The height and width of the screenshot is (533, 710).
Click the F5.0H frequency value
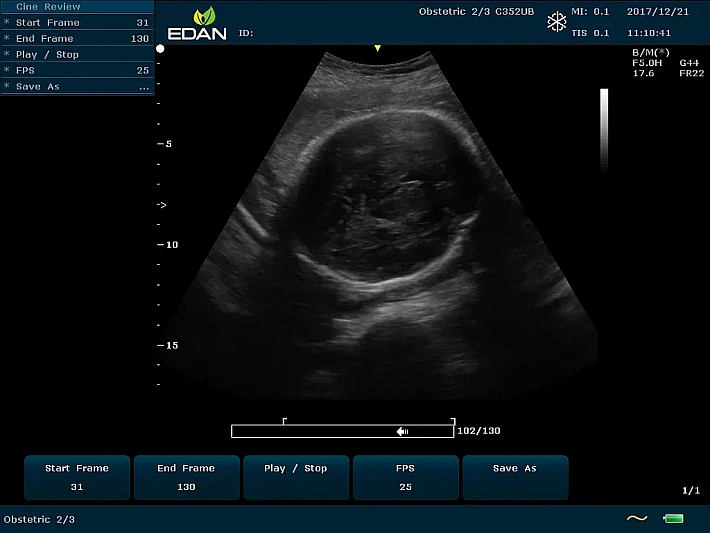click(x=647, y=63)
